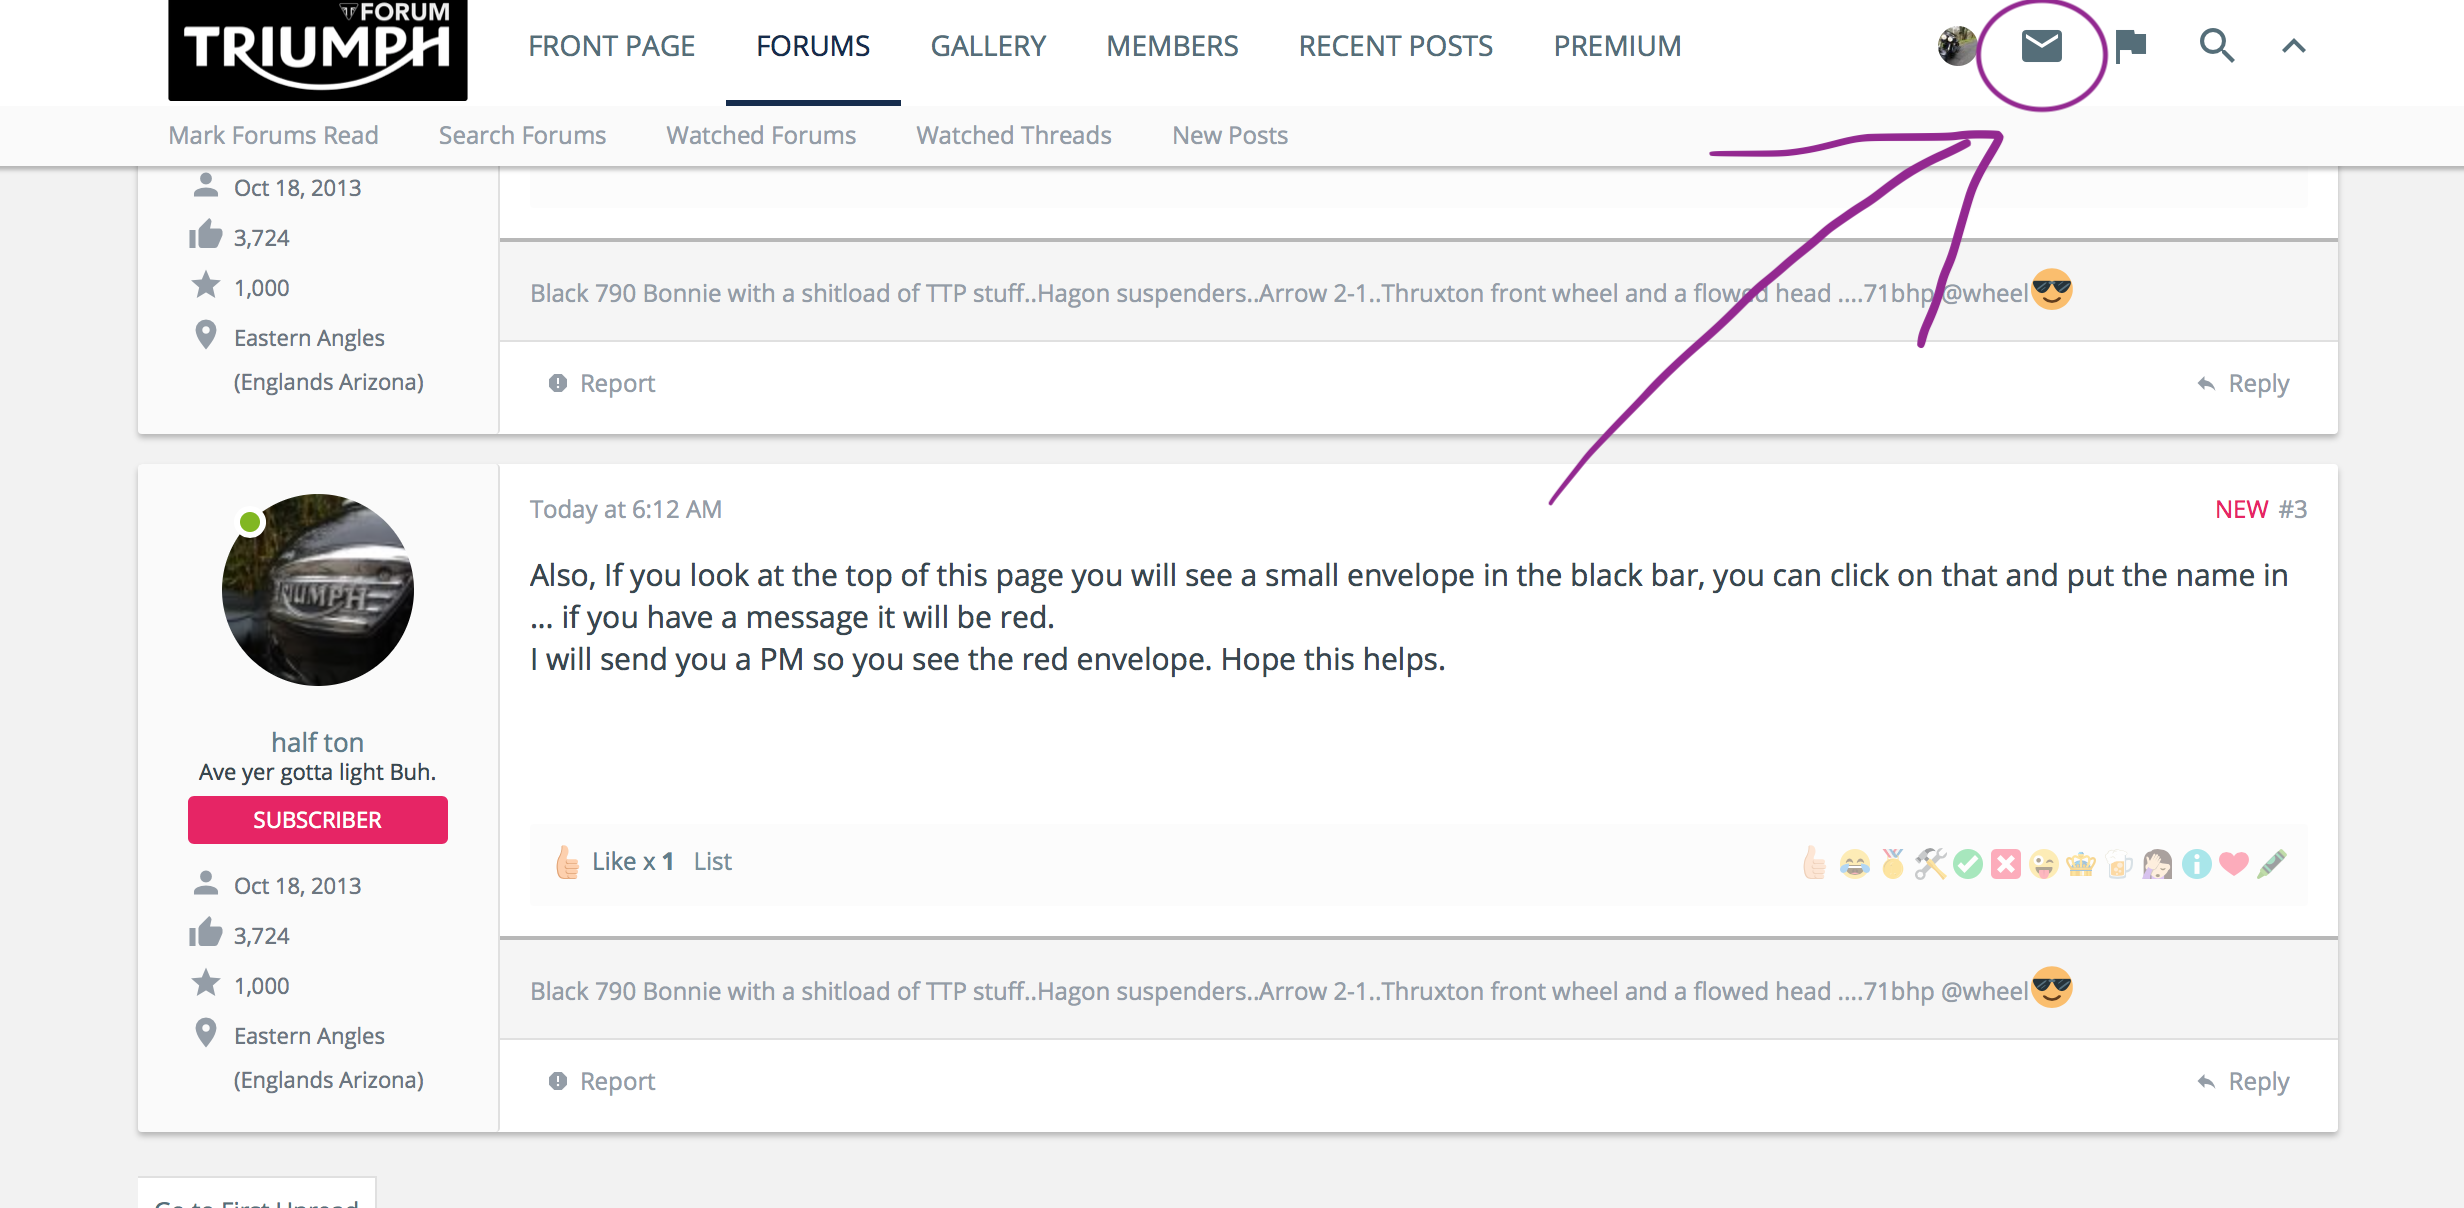Rate post with pink heart reaction

(x=2233, y=864)
